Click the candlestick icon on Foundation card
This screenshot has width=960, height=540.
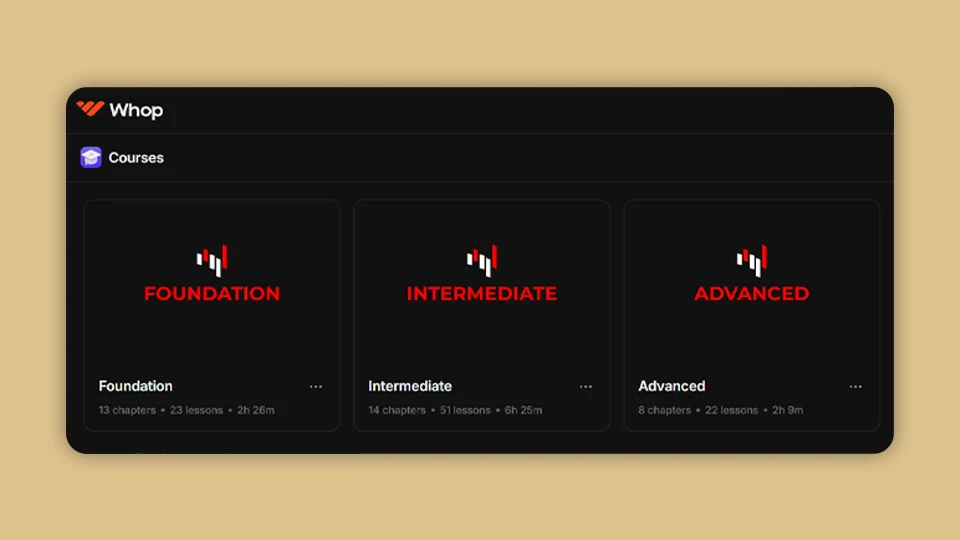click(x=212, y=260)
